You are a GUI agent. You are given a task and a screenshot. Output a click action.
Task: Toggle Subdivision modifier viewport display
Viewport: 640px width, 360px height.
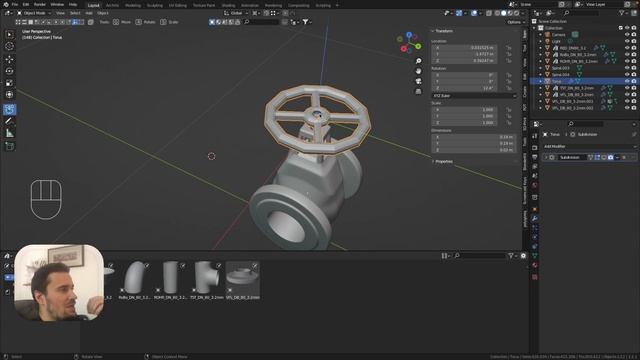(x=604, y=157)
